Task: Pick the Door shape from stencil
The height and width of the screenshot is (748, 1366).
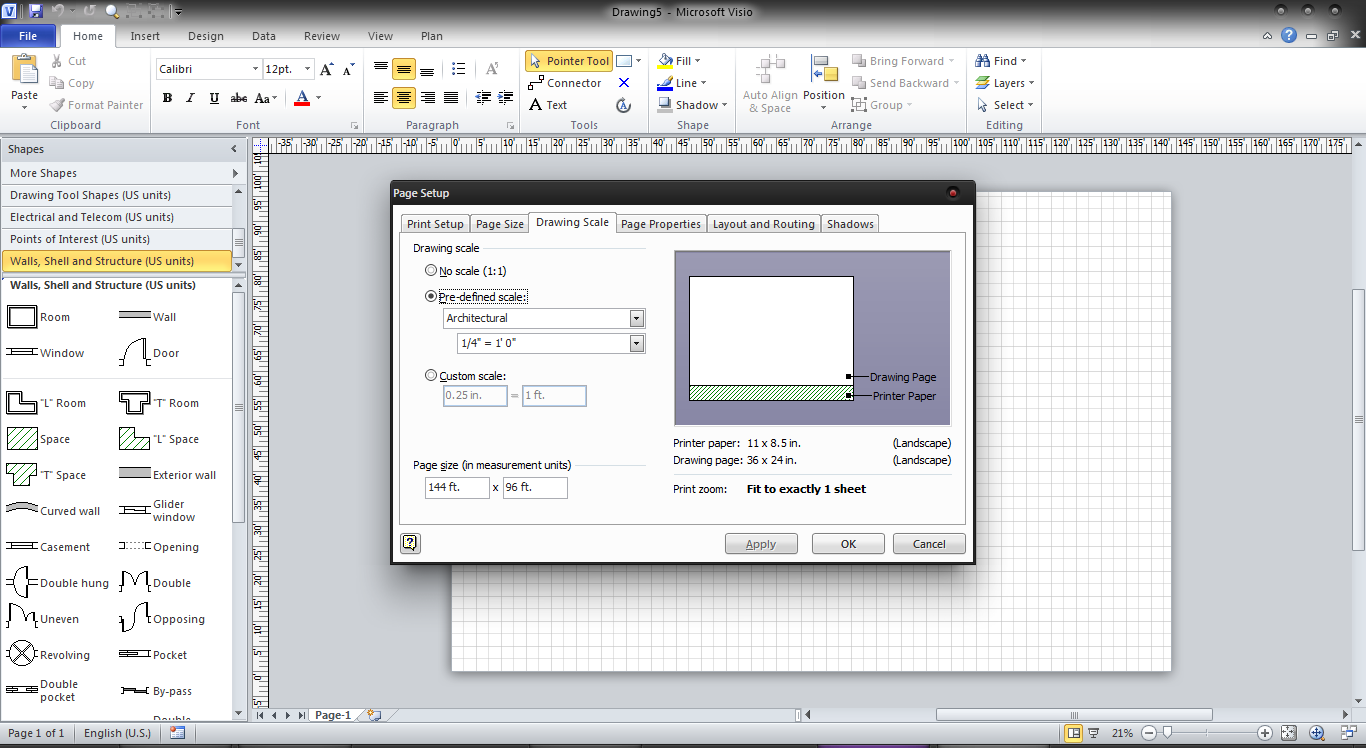Action: (150, 353)
